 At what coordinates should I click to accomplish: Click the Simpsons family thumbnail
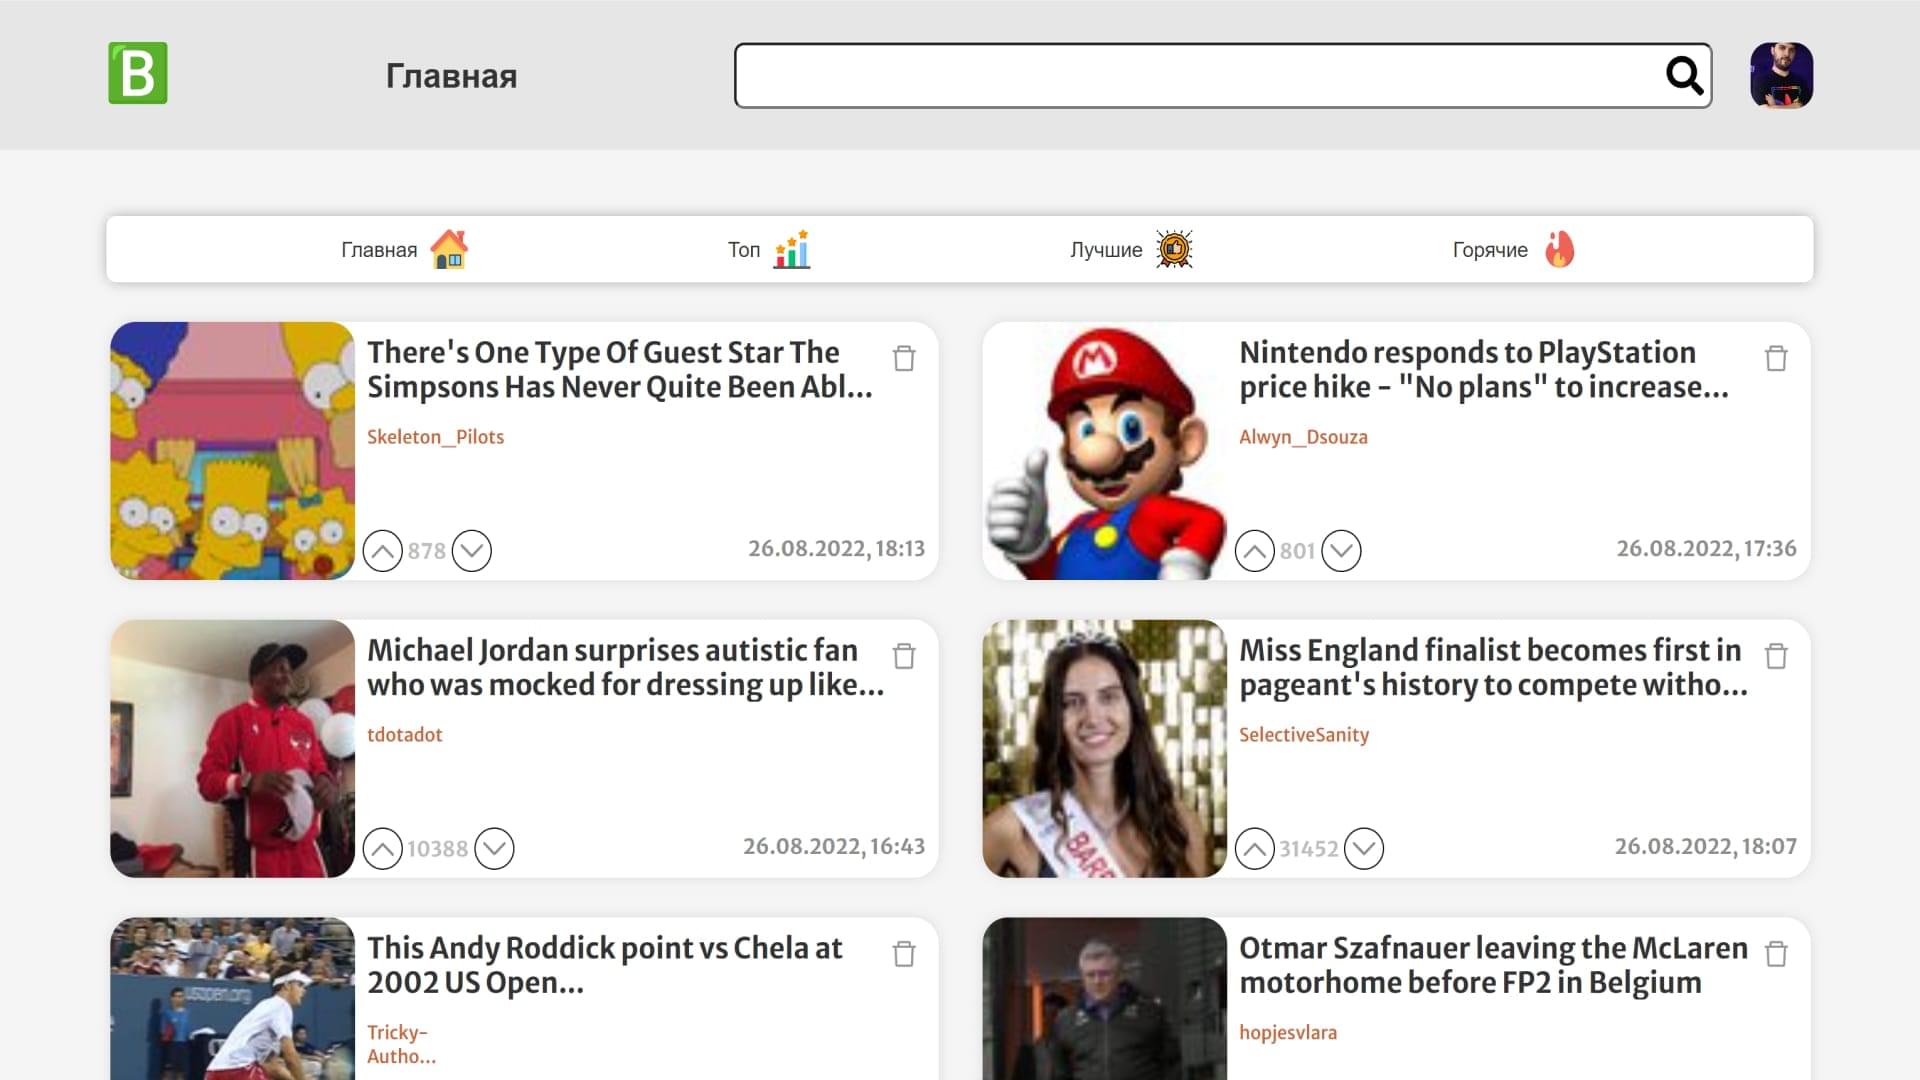pos(232,451)
